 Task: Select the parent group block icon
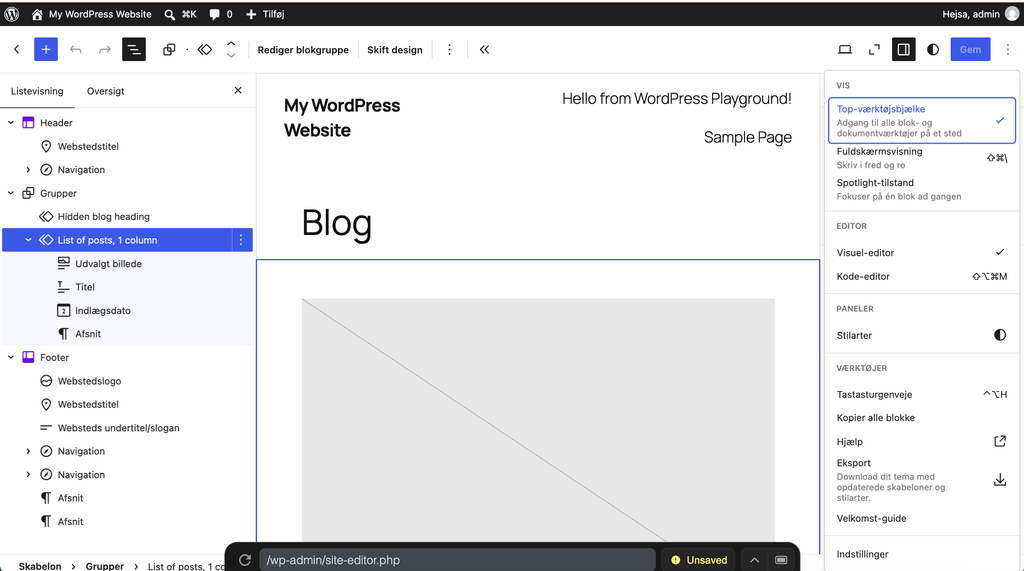(169, 50)
